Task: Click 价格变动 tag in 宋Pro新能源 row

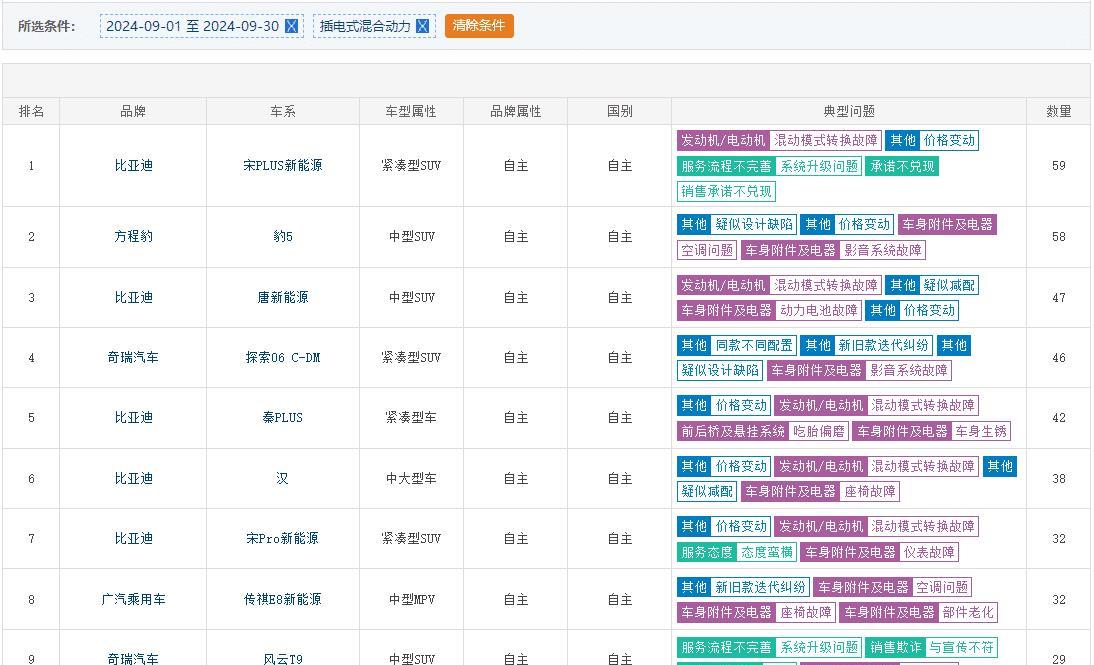Action: [741, 526]
